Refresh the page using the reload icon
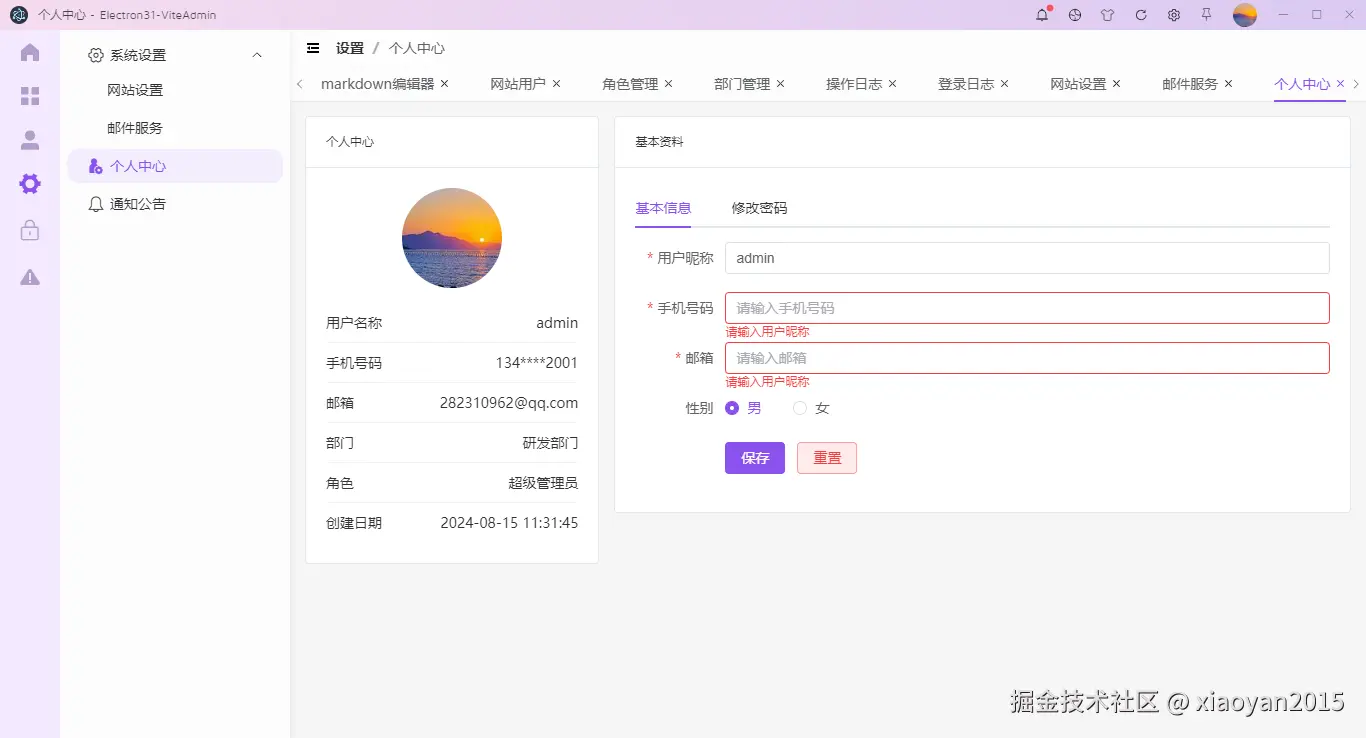 coord(1140,15)
